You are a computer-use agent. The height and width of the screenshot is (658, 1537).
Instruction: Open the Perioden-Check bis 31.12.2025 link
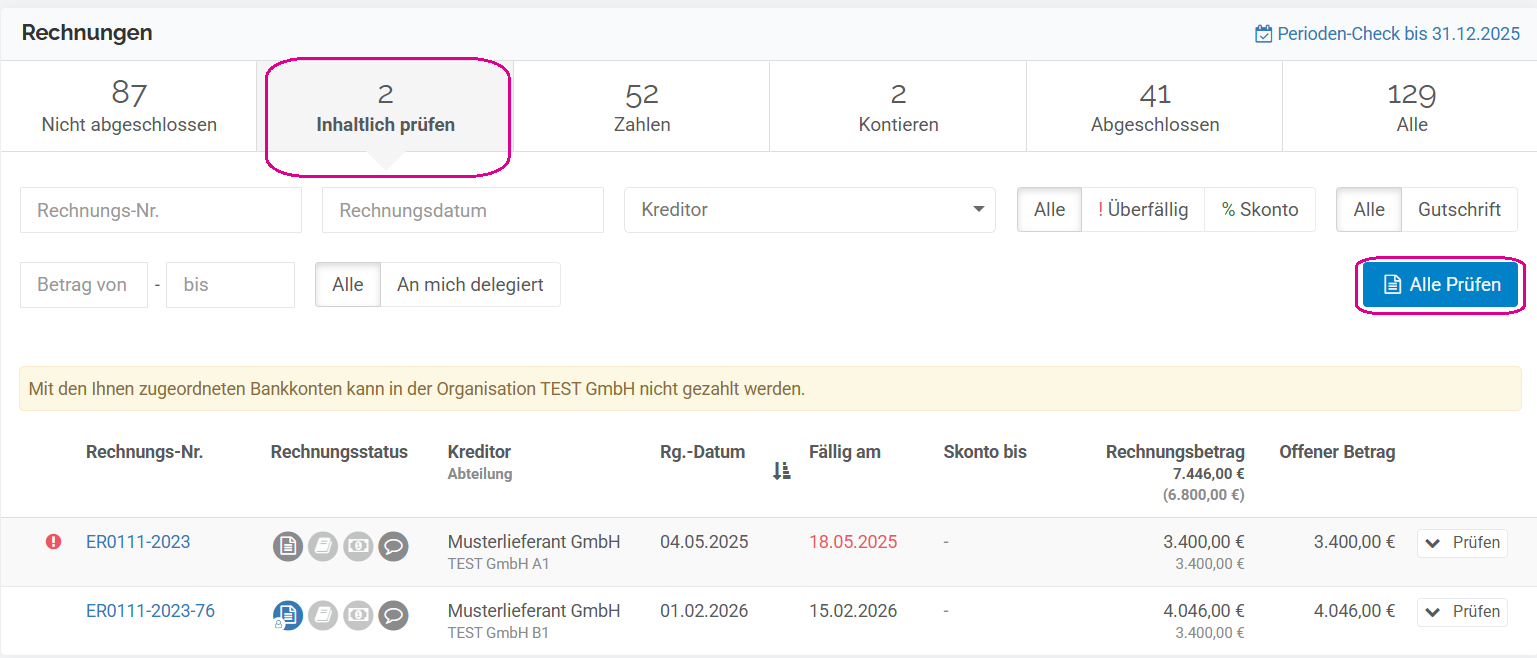pyautogui.click(x=1388, y=34)
